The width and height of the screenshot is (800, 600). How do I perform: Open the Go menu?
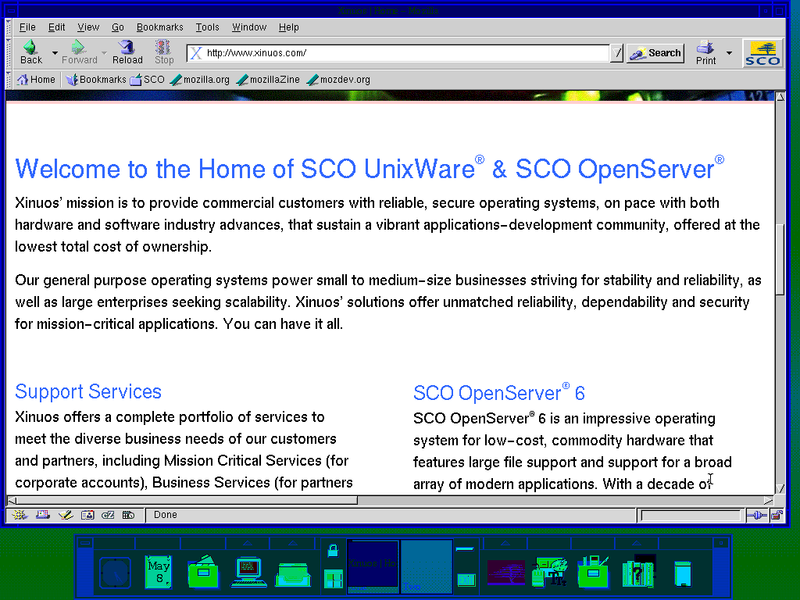[117, 28]
